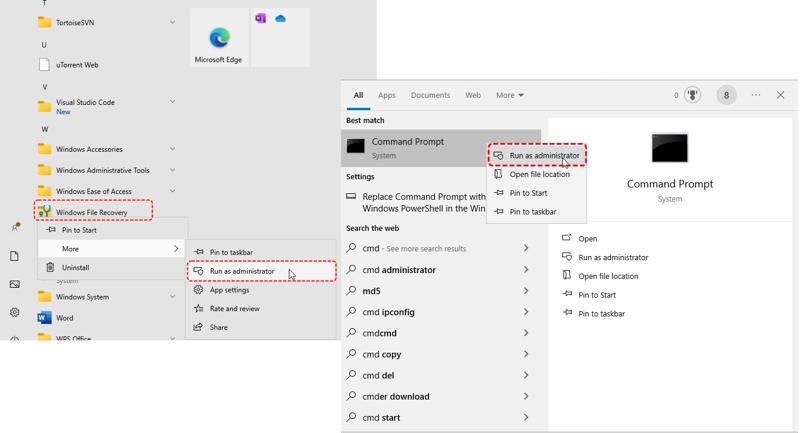This screenshot has height=433, width=800.
Task: Switch to the Apps search tab
Action: click(387, 95)
